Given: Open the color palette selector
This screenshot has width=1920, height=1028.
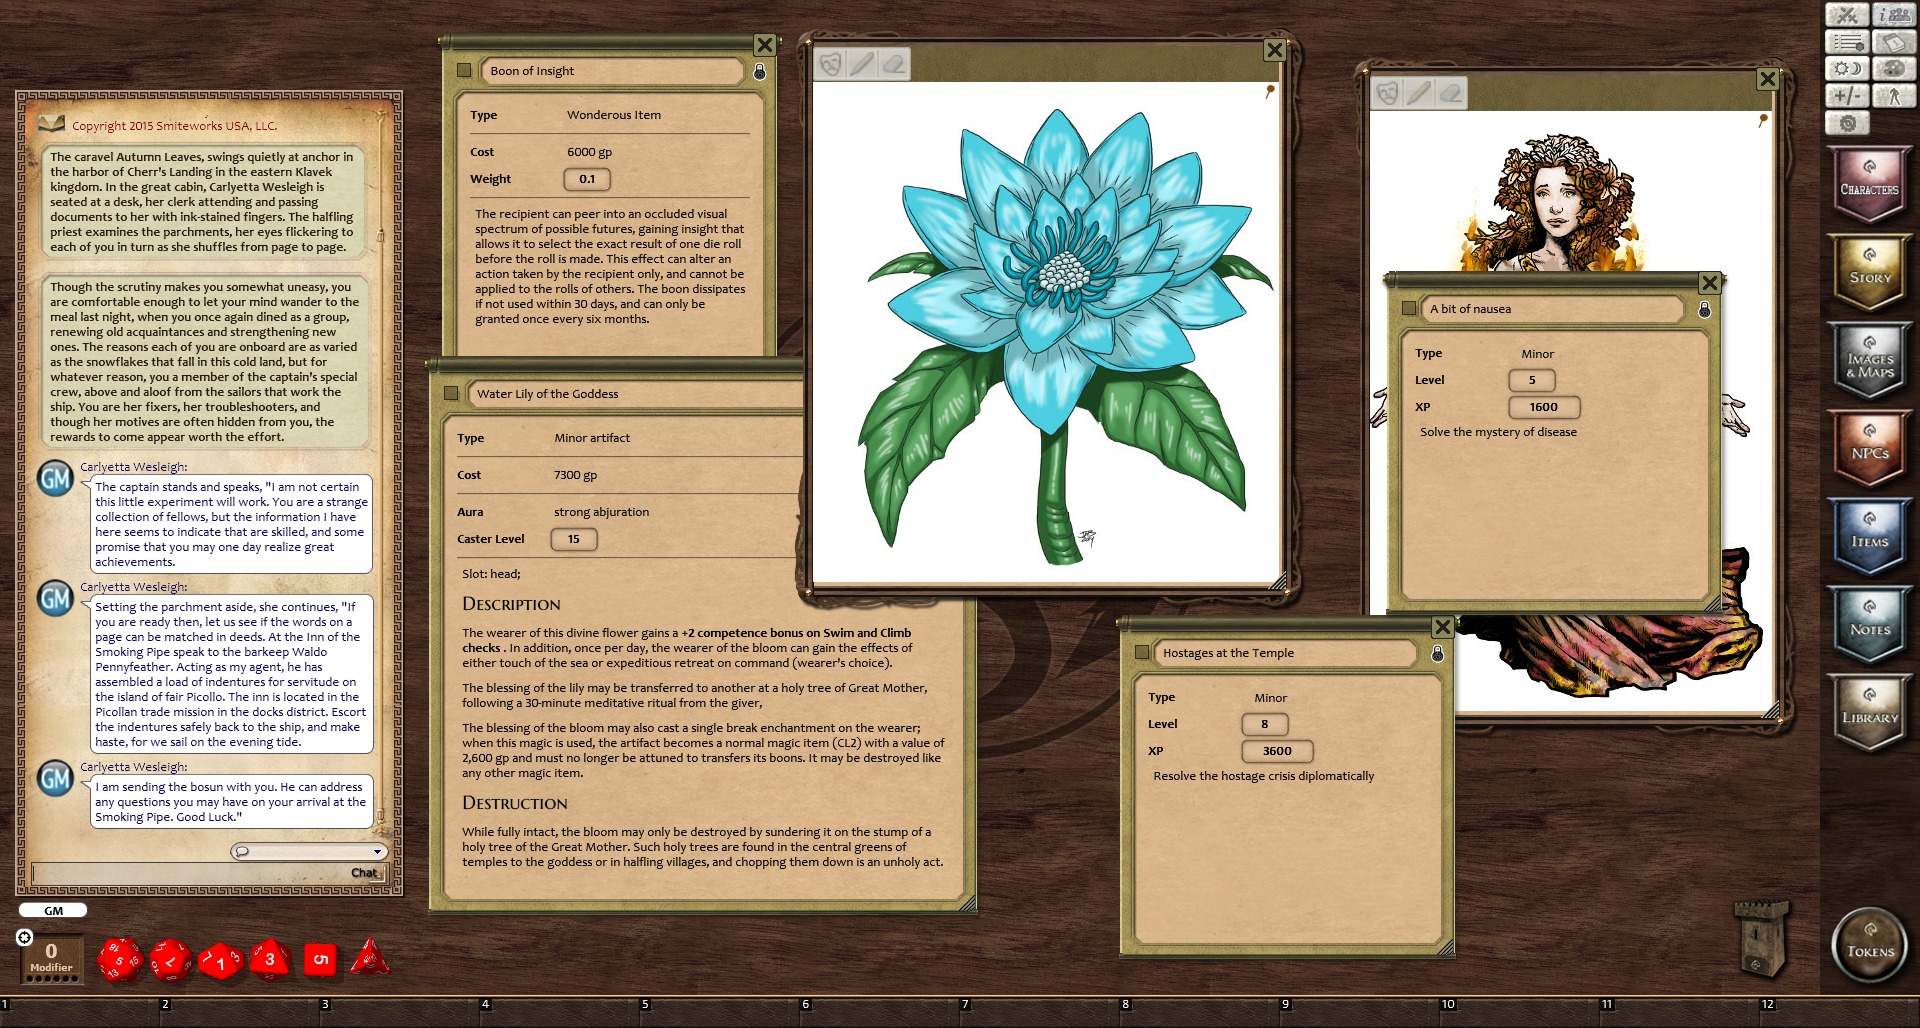Looking at the screenshot, I should [1894, 68].
